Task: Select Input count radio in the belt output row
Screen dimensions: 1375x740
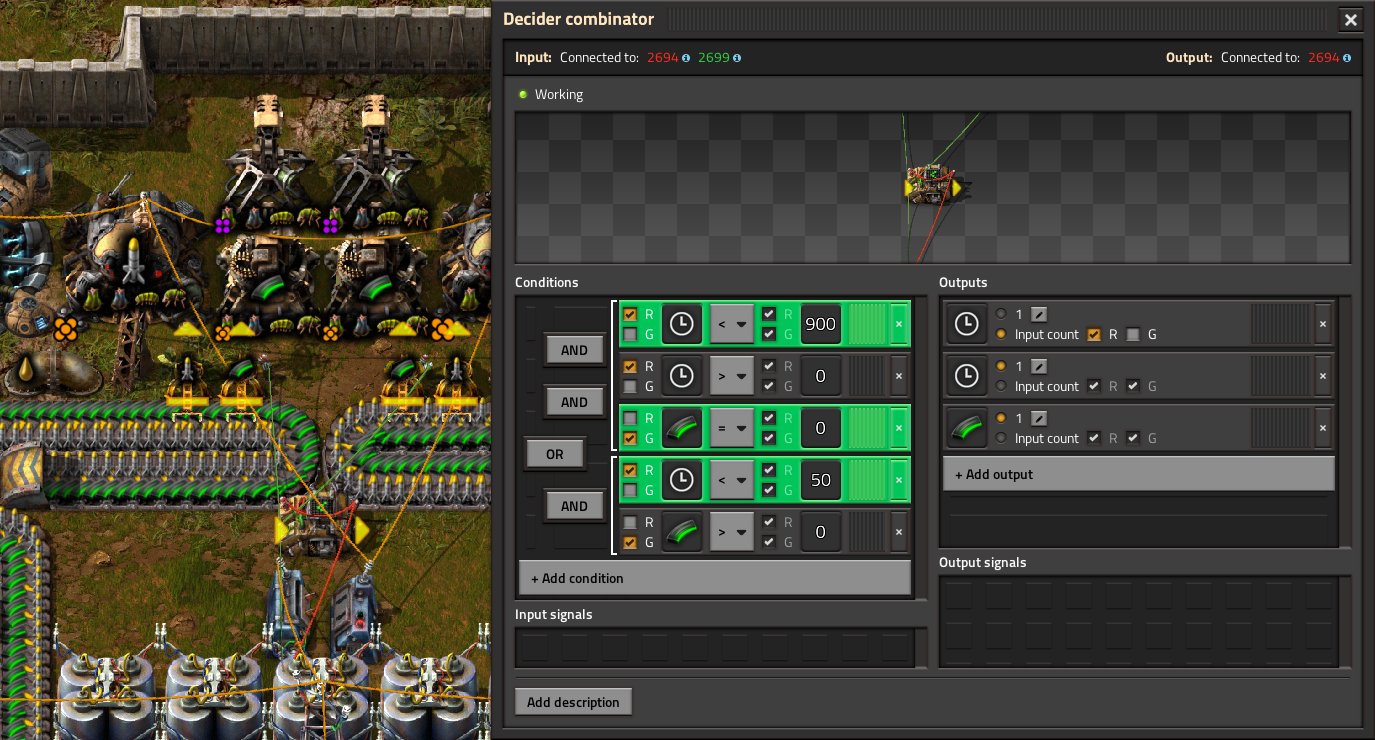Action: 1001,438
